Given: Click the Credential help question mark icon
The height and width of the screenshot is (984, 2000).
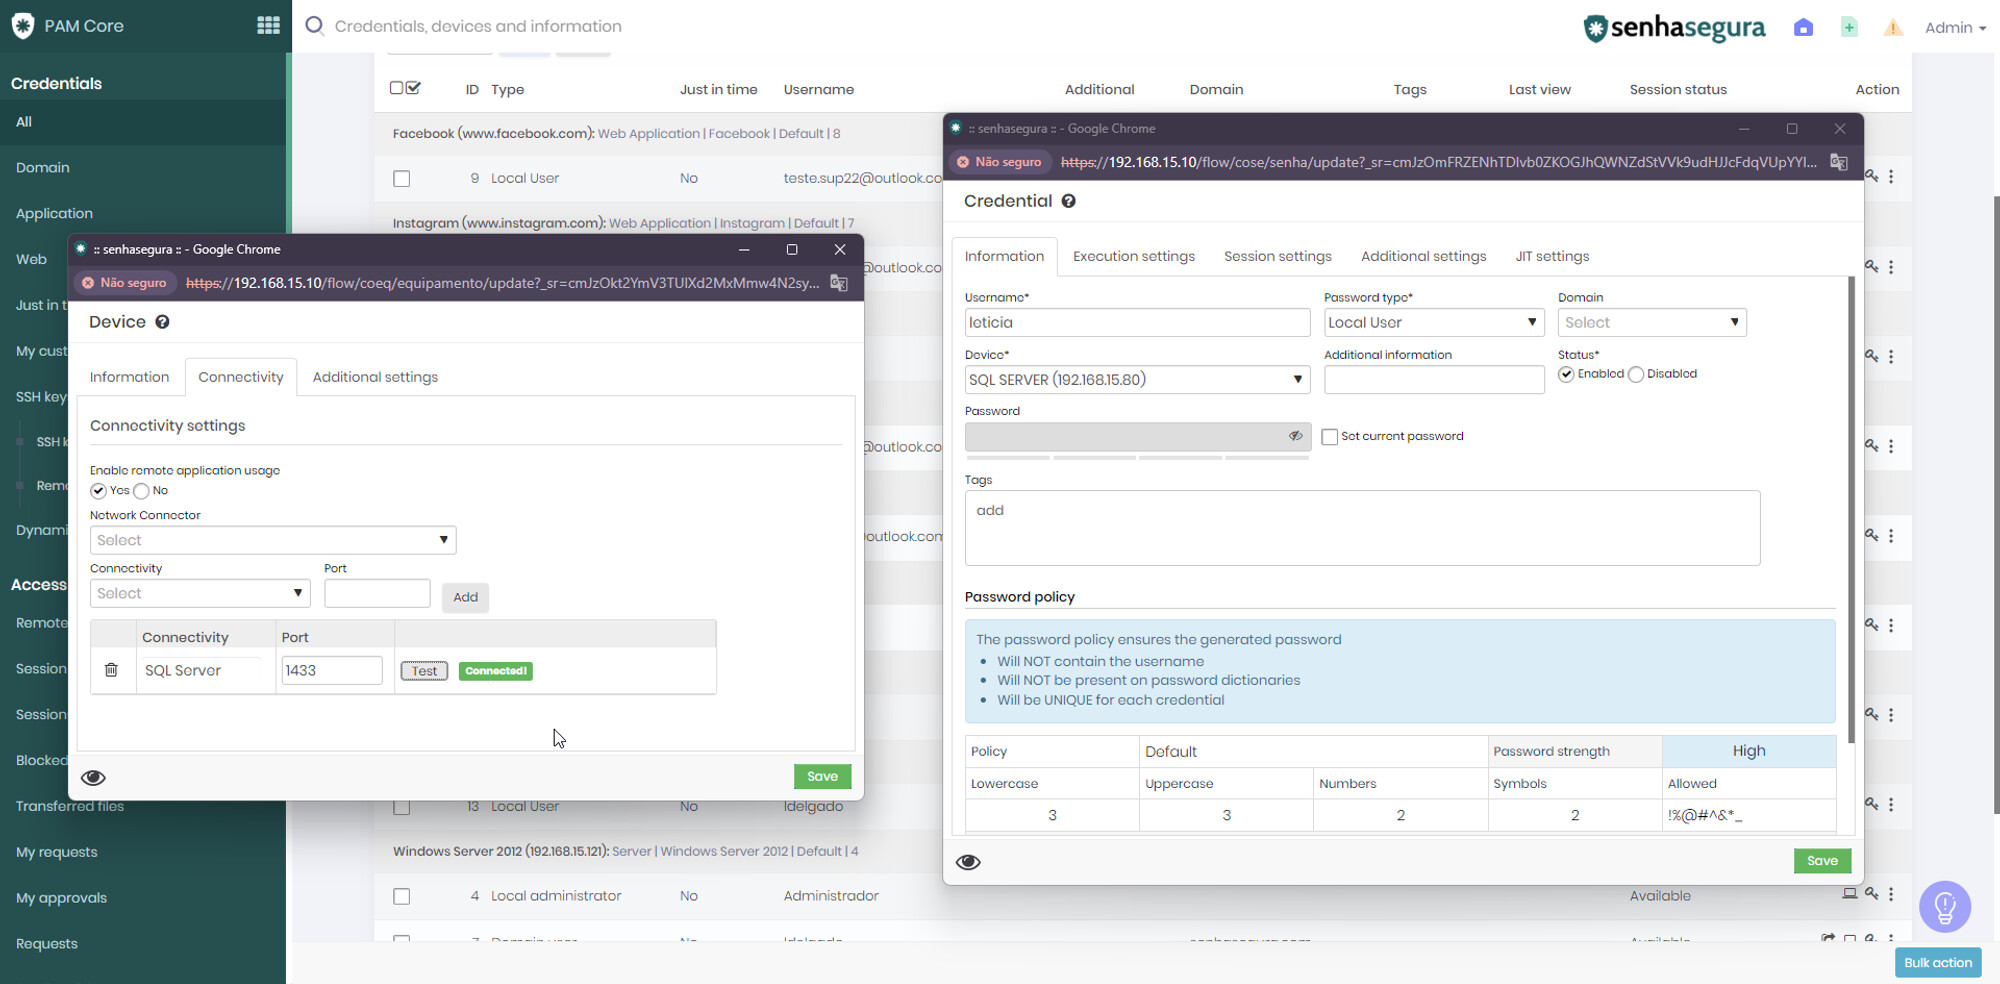Looking at the screenshot, I should pos(1069,201).
